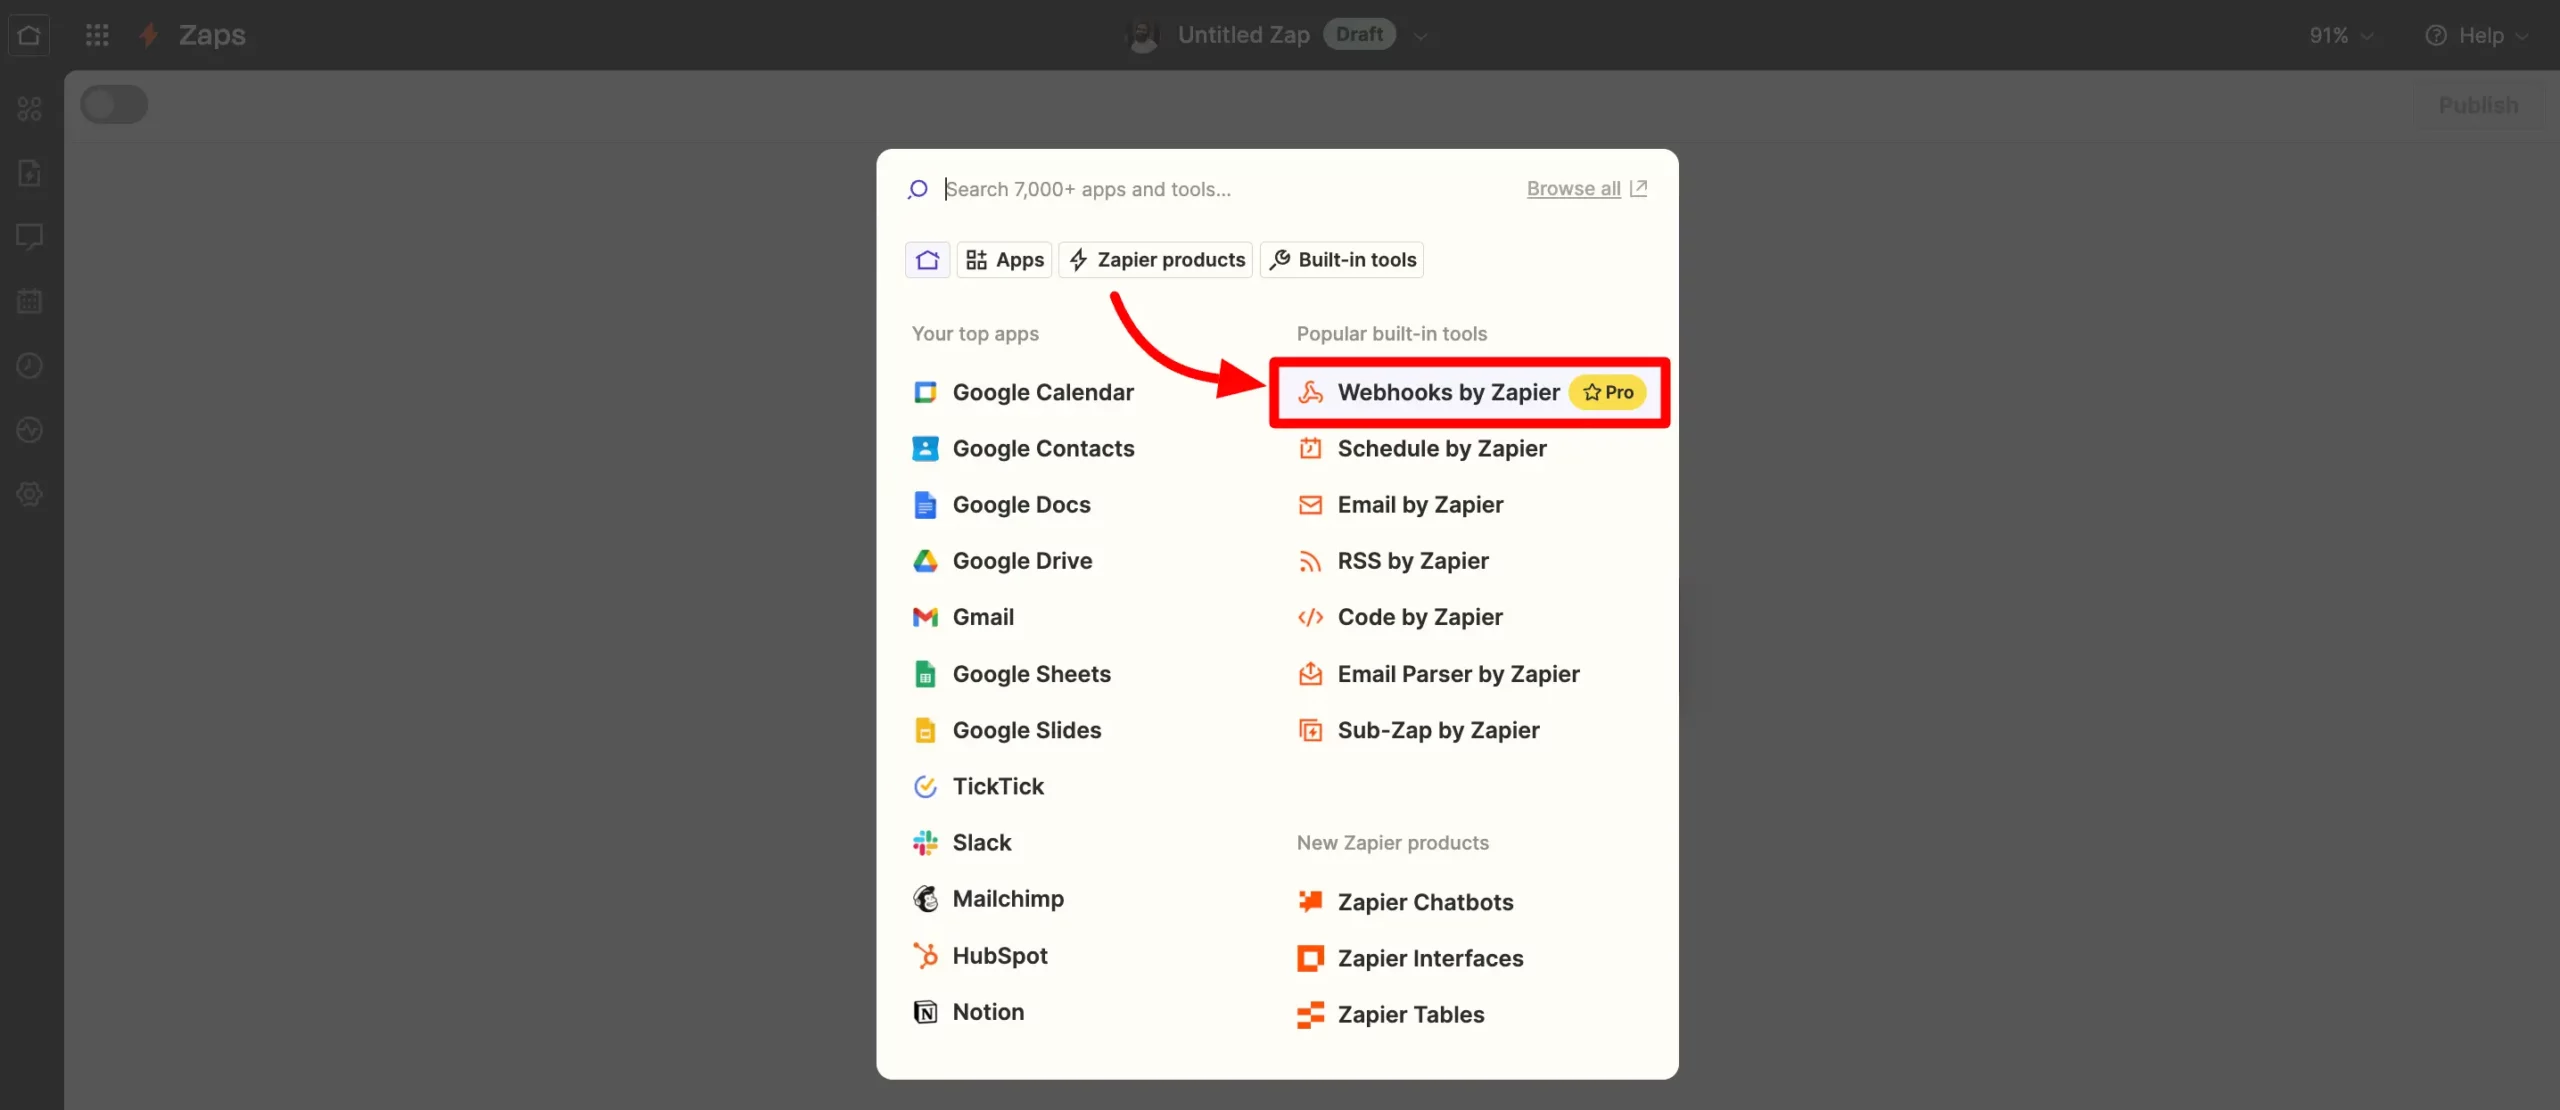Select the home filter icon in picker
Screen dimensions: 2560x1110
click(x=927, y=260)
